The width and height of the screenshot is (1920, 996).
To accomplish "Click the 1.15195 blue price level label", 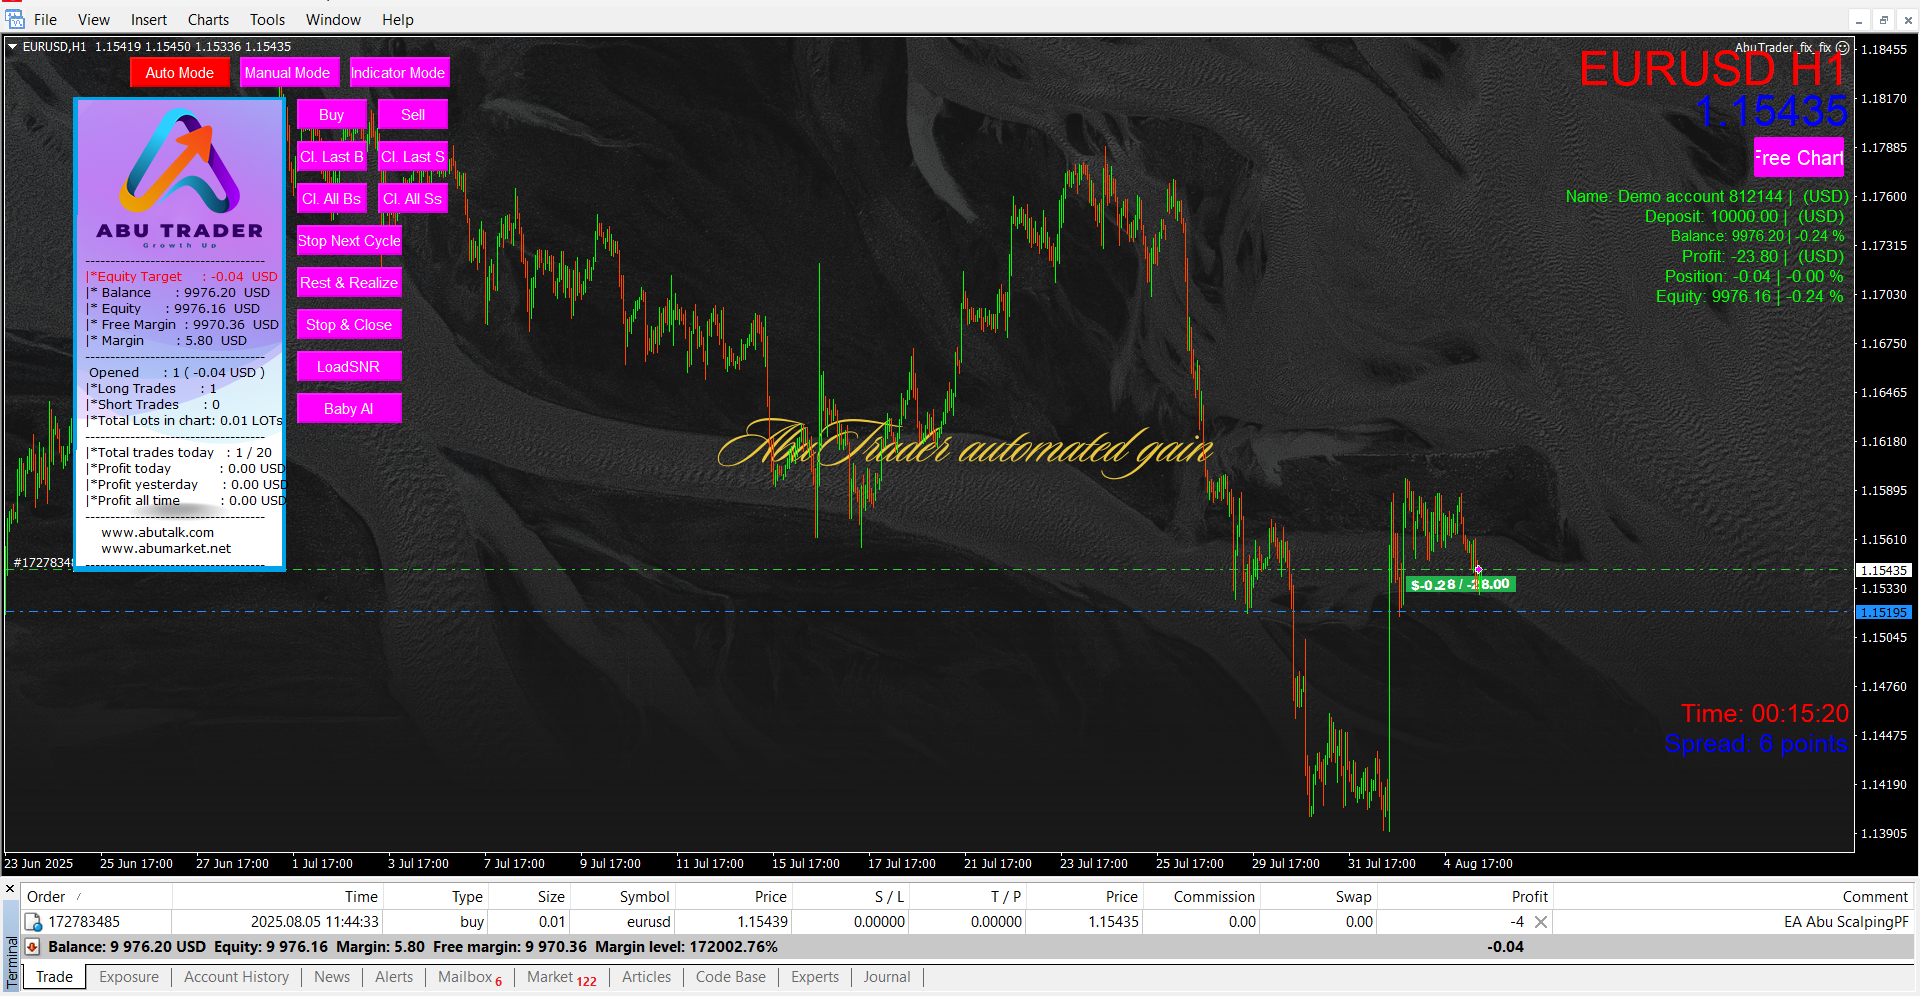I will pyautogui.click(x=1883, y=612).
